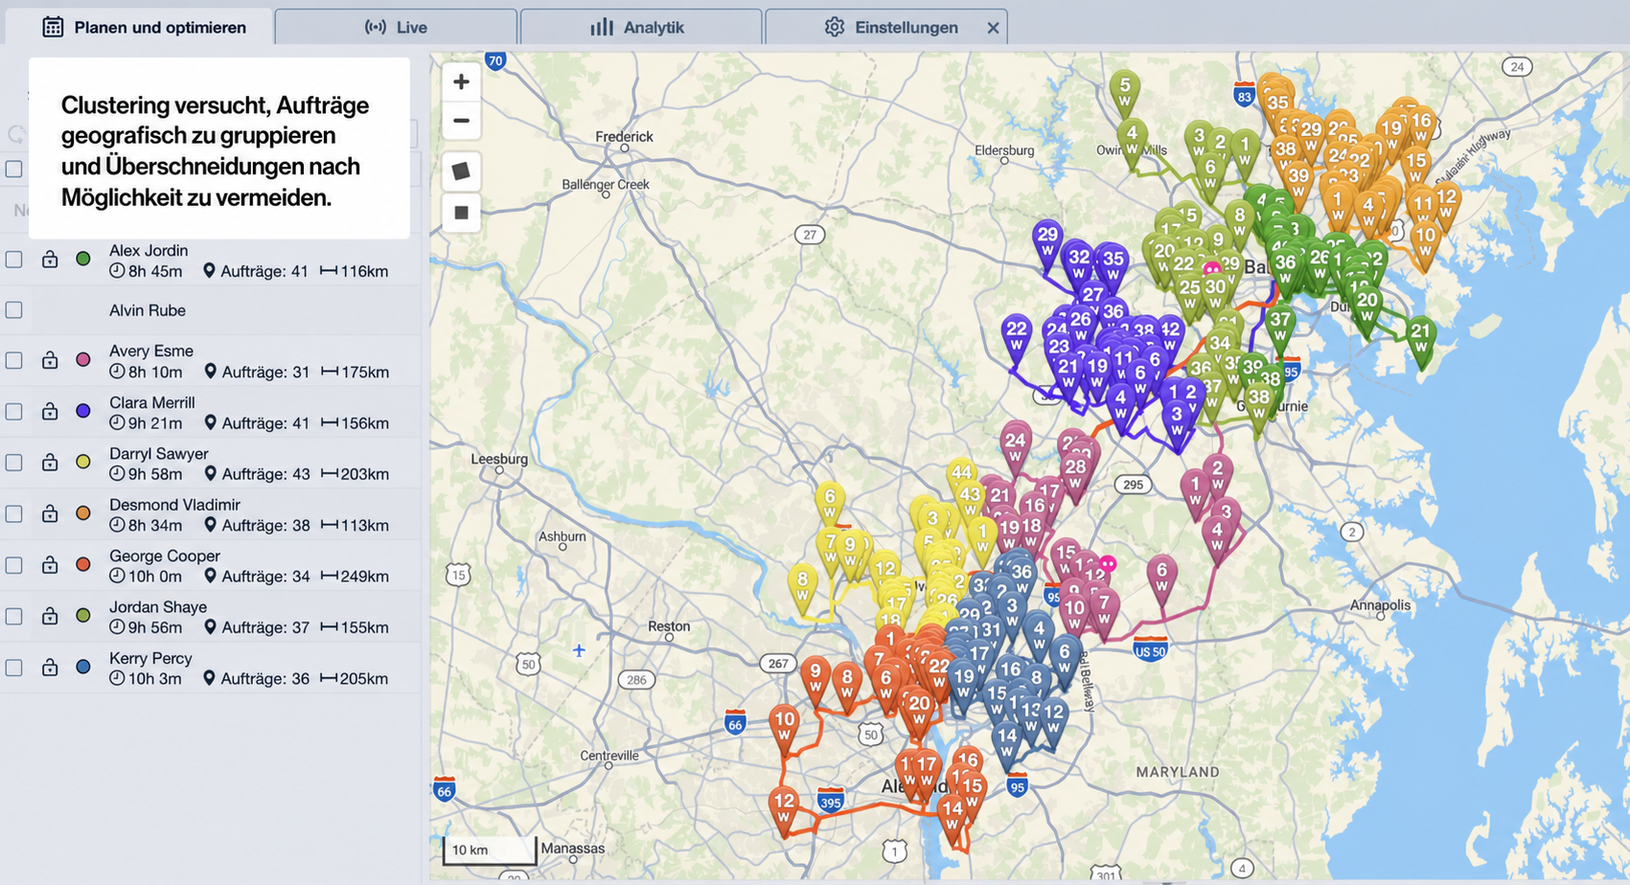This screenshot has height=885, width=1630.
Task: Select driver name George Cooper
Action: 164,555
